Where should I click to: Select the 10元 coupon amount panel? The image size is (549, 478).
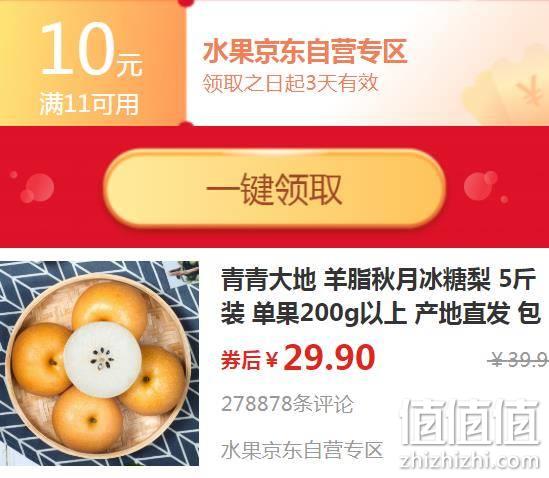click(x=92, y=63)
